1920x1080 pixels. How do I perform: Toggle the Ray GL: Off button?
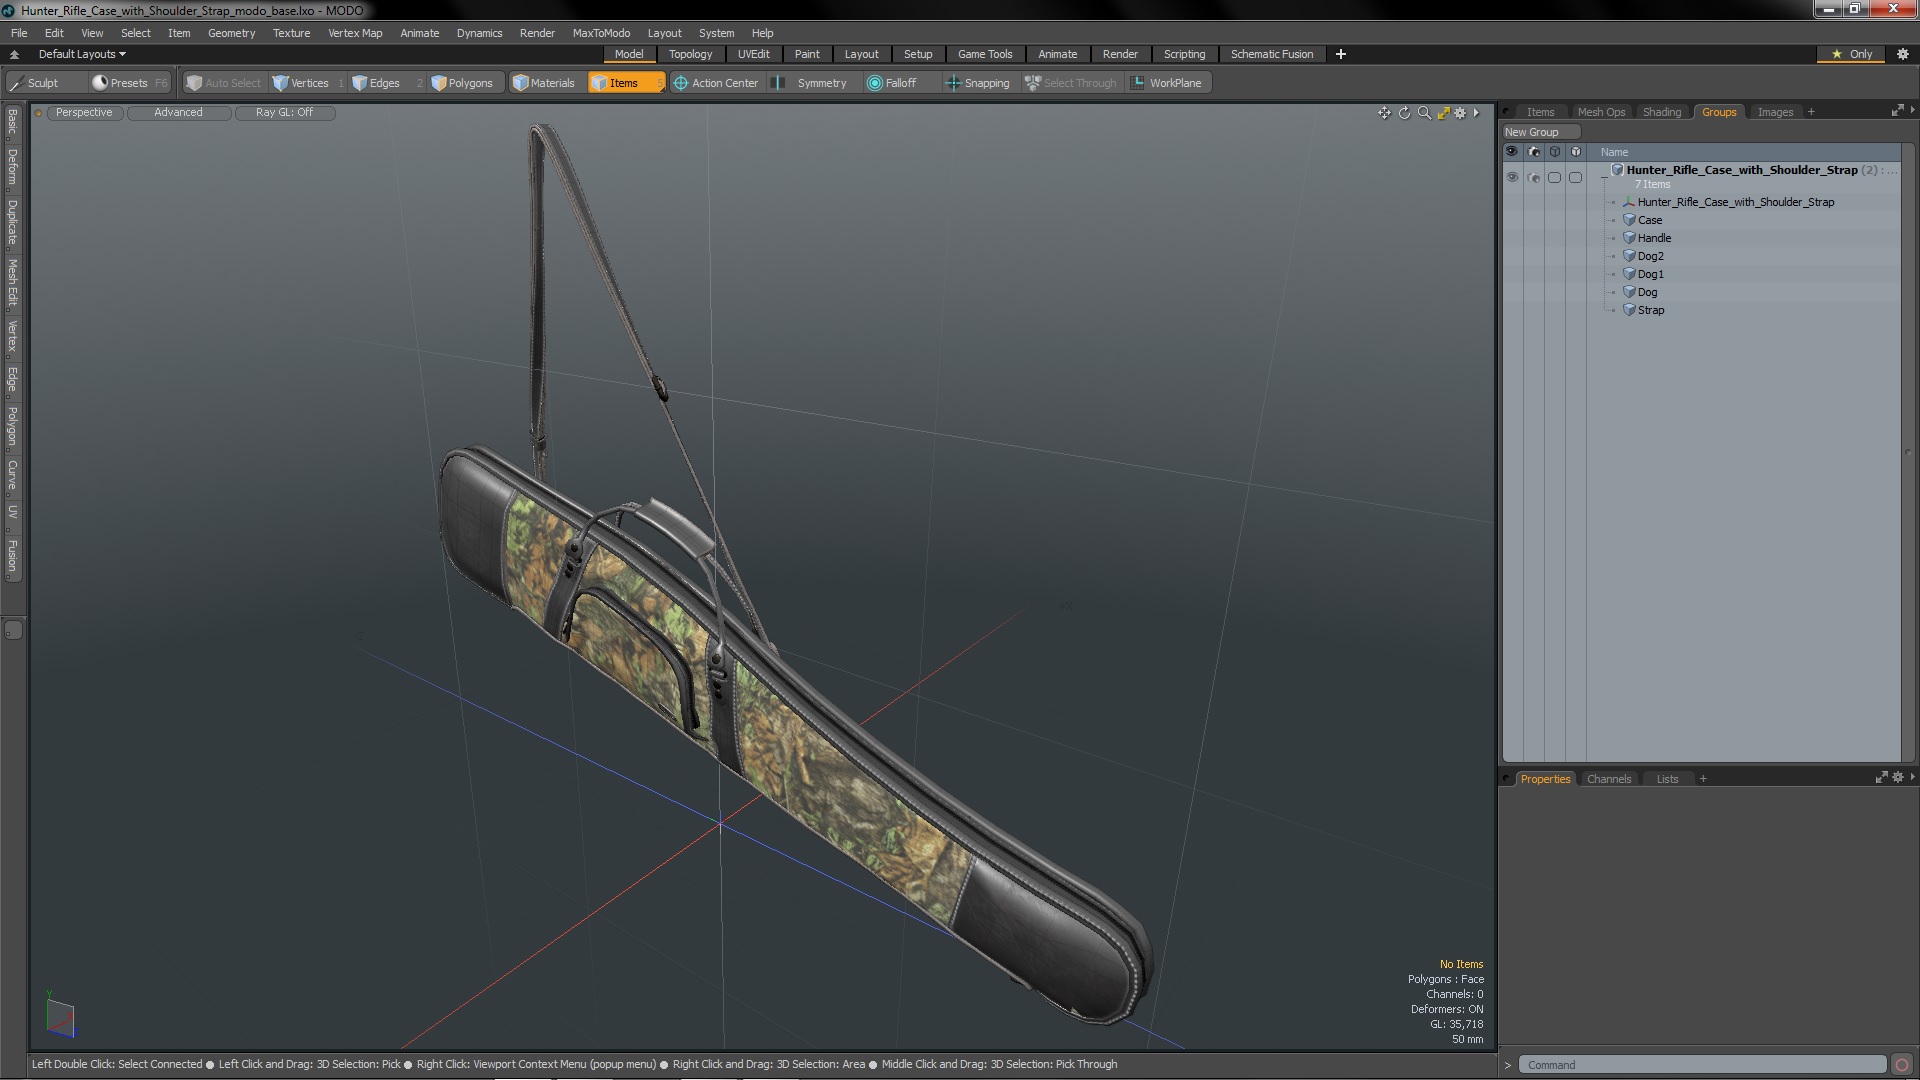284,113
